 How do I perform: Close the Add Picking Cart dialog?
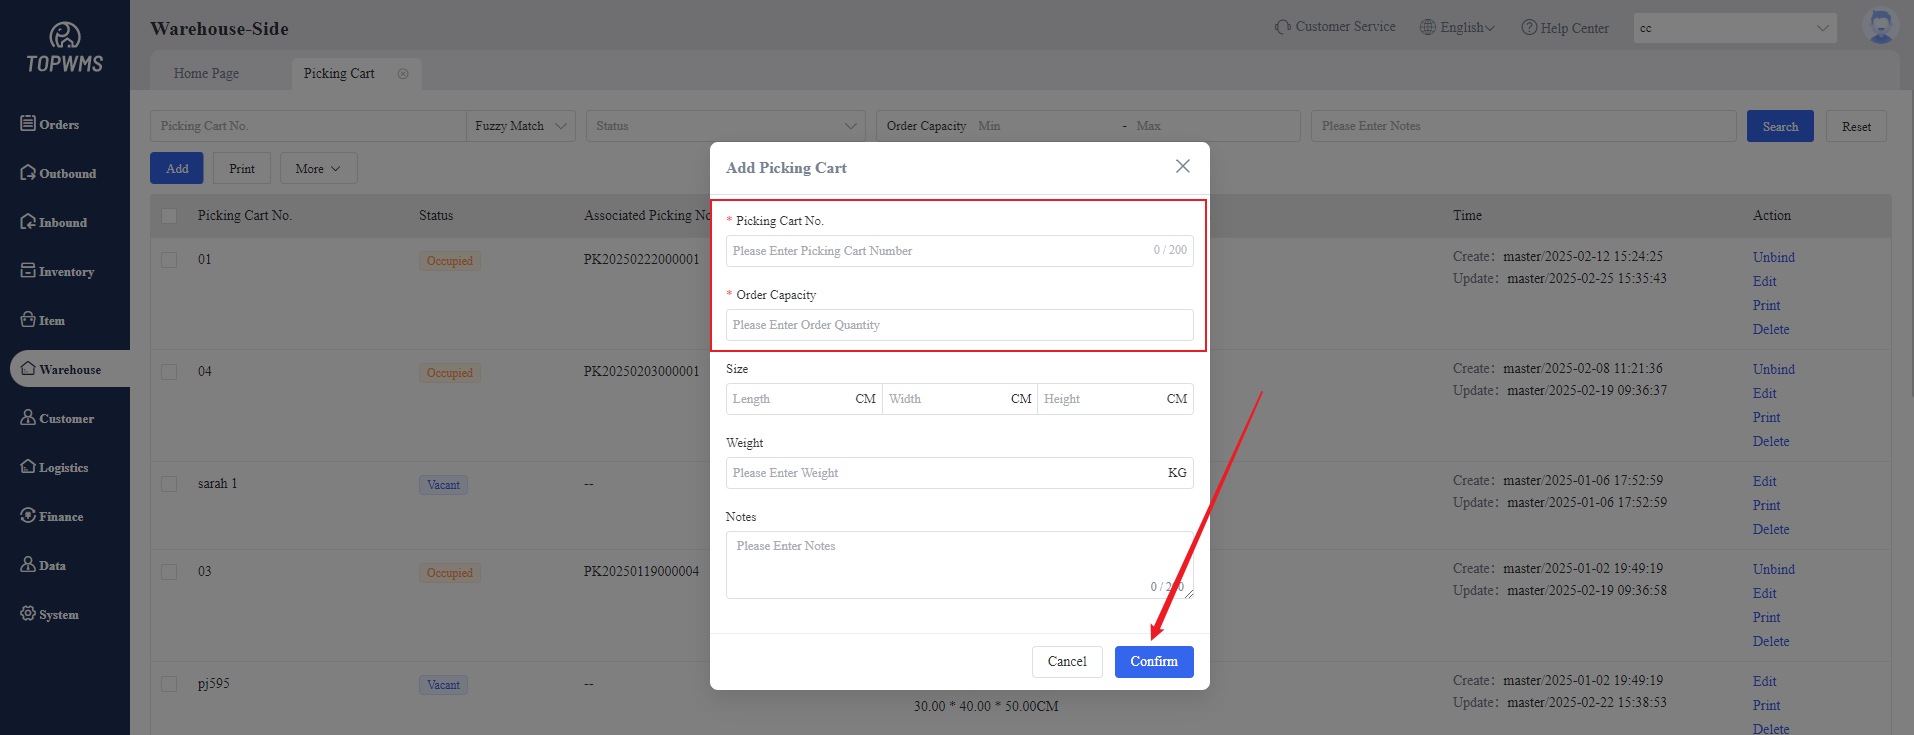click(1182, 167)
